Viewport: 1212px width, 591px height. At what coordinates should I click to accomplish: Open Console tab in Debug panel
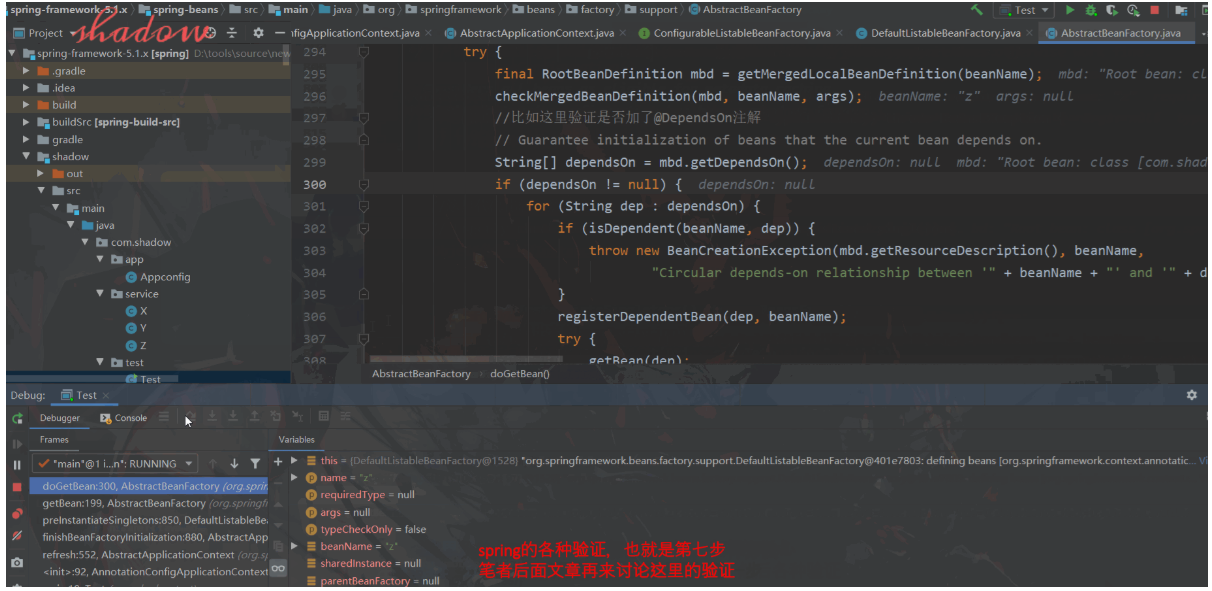(123, 418)
